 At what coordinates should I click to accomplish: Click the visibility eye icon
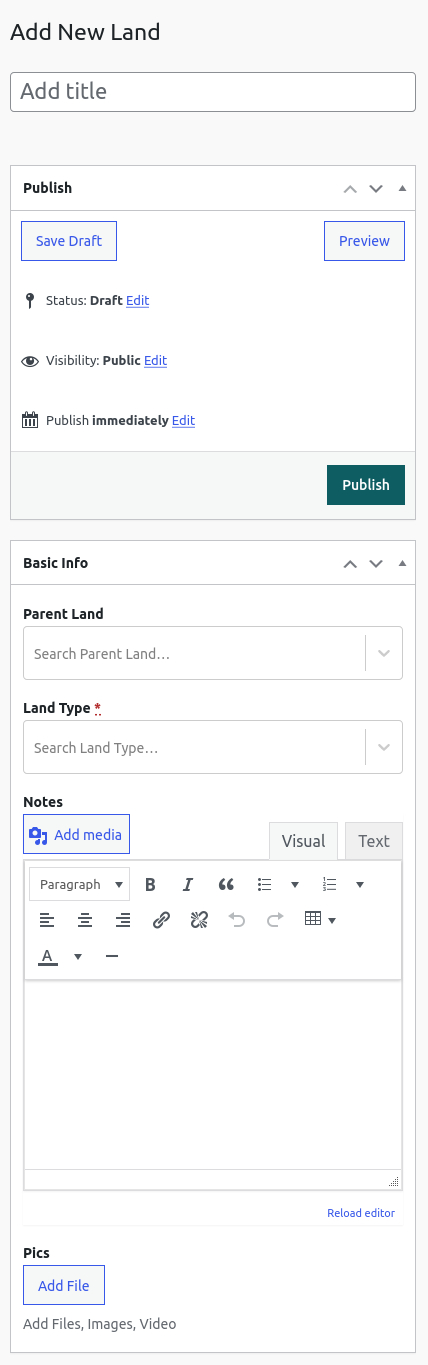pyautogui.click(x=30, y=361)
